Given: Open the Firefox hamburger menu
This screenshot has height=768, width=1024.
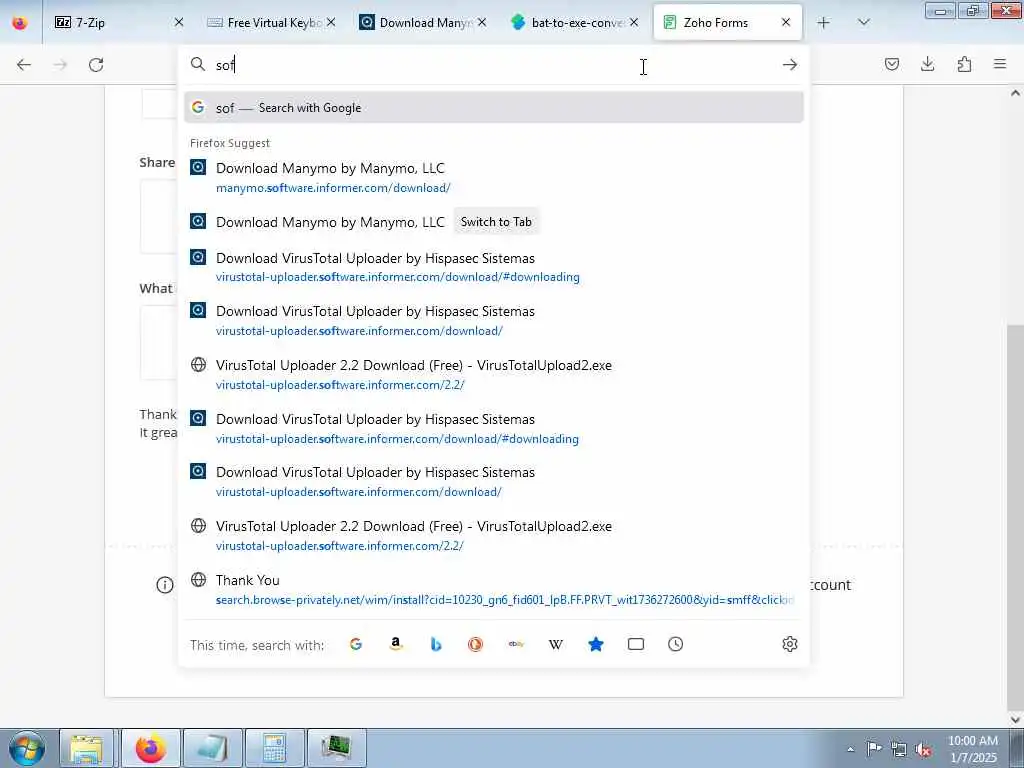Looking at the screenshot, I should 1000,64.
